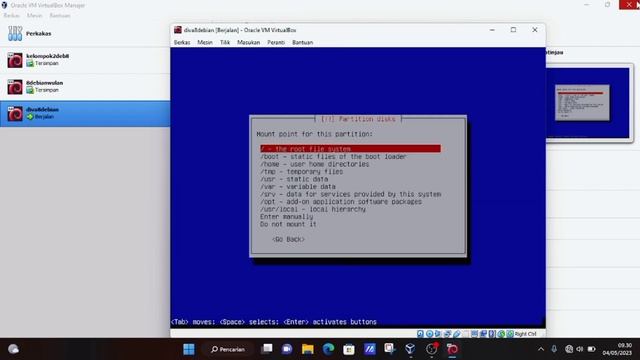Select '/var - variable data' option
Screen dimensions: 640x360
pyautogui.click(x=298, y=187)
